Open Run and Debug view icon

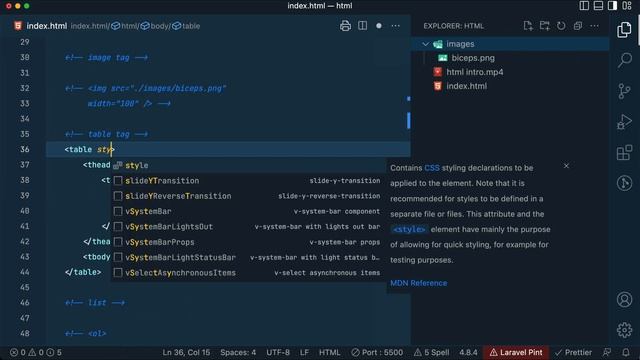624,122
